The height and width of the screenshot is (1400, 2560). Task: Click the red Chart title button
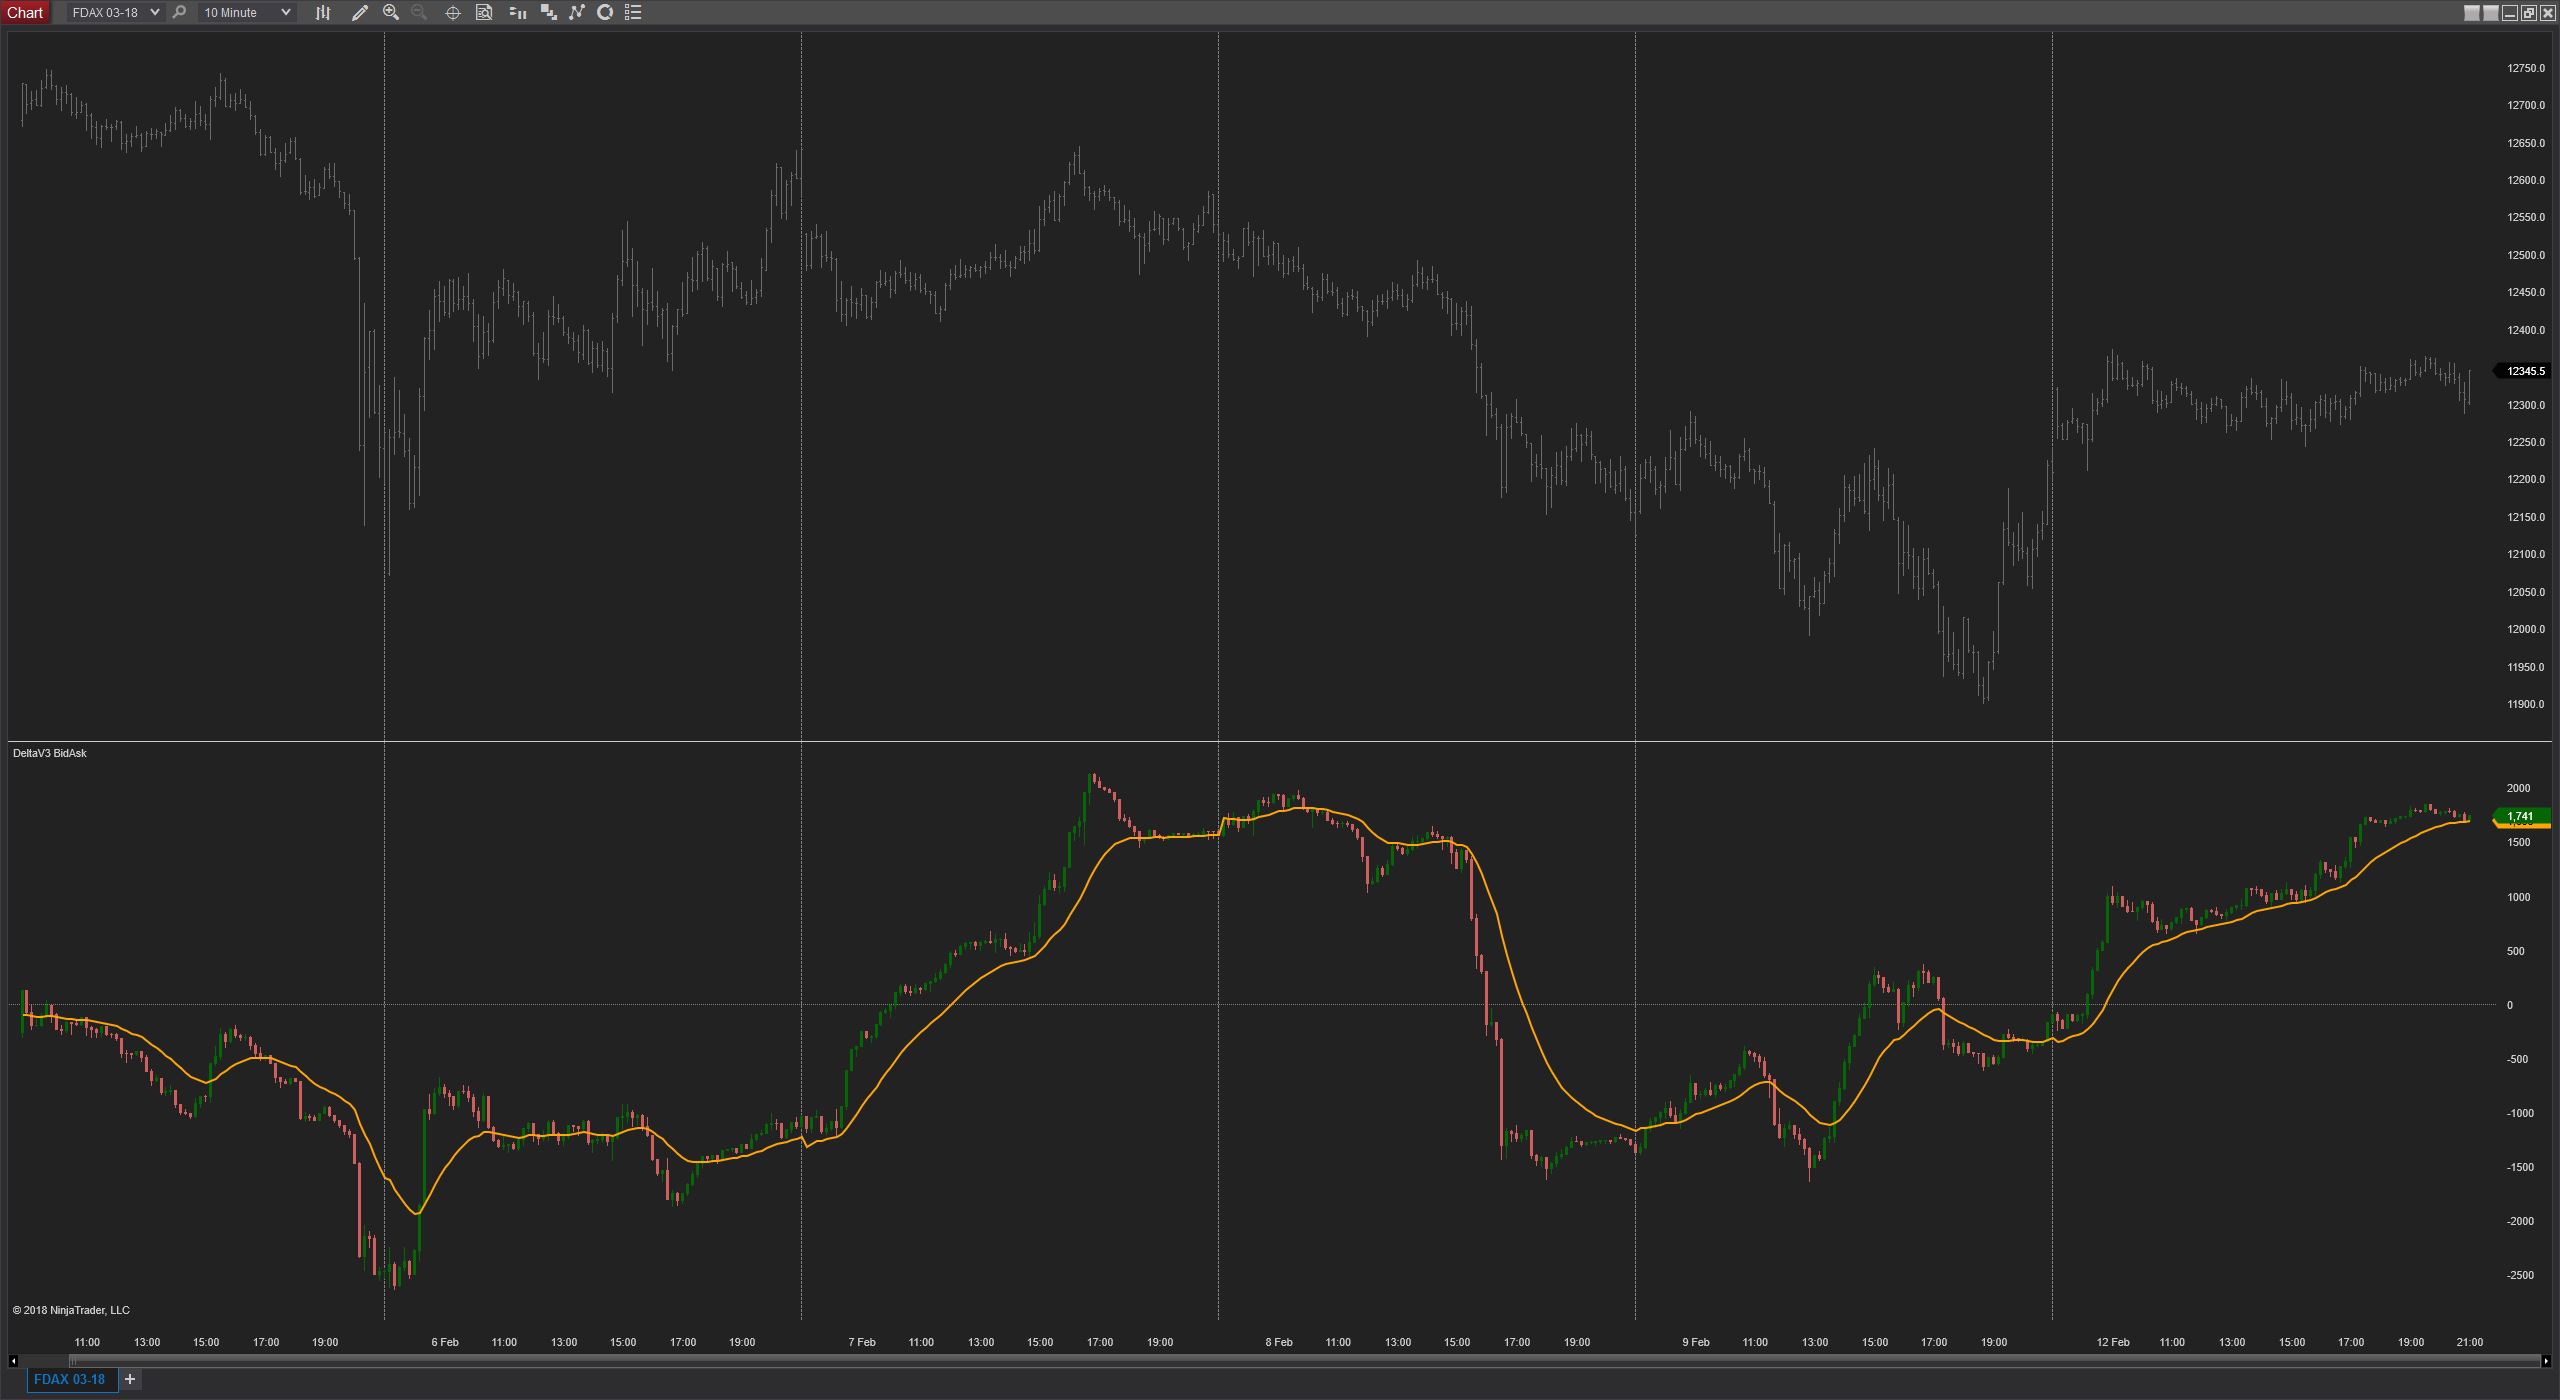pyautogui.click(x=25, y=13)
